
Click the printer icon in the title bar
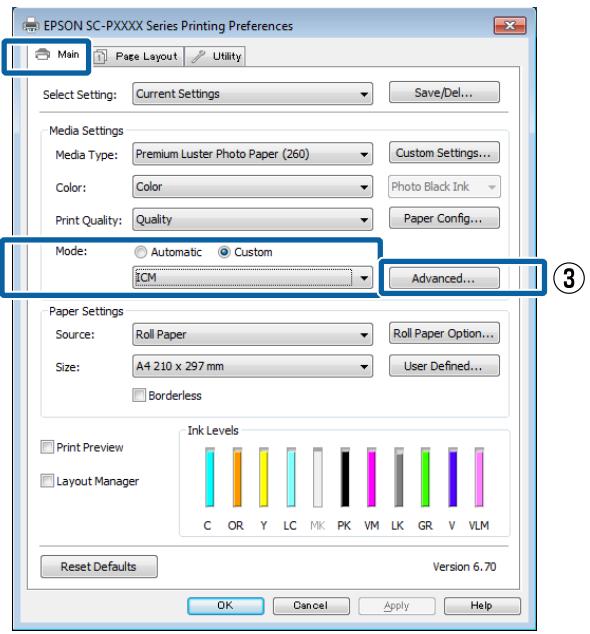[31, 25]
